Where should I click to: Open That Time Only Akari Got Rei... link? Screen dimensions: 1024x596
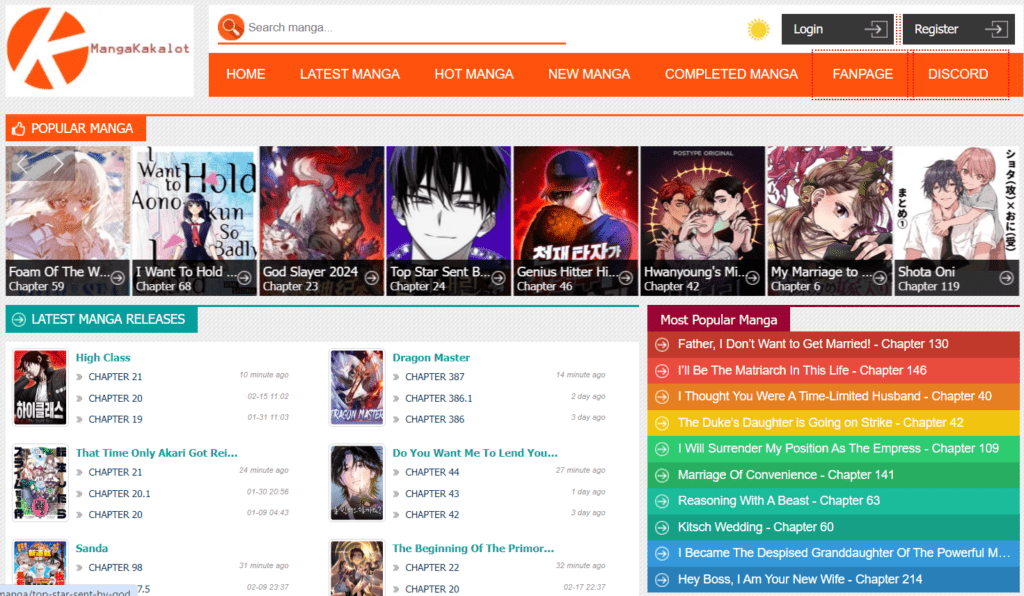pyautogui.click(x=157, y=453)
